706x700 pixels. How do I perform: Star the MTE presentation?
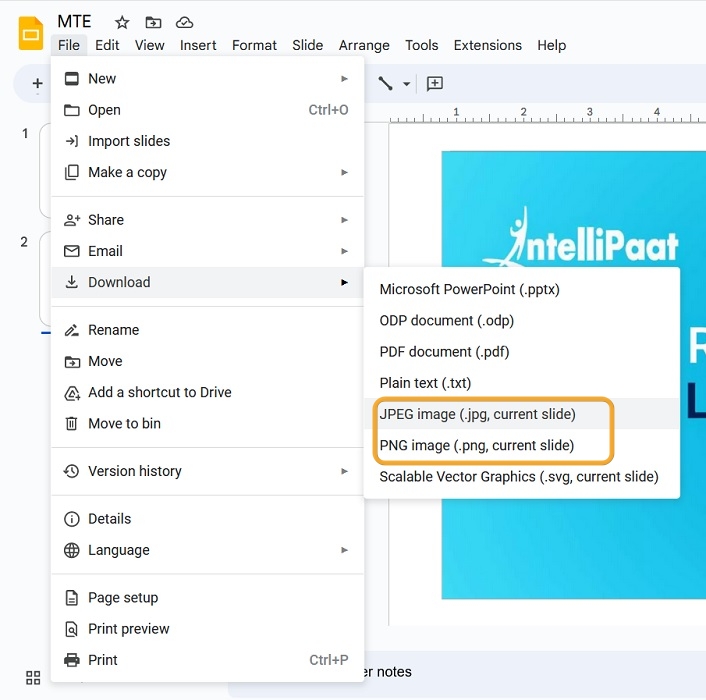(x=122, y=22)
